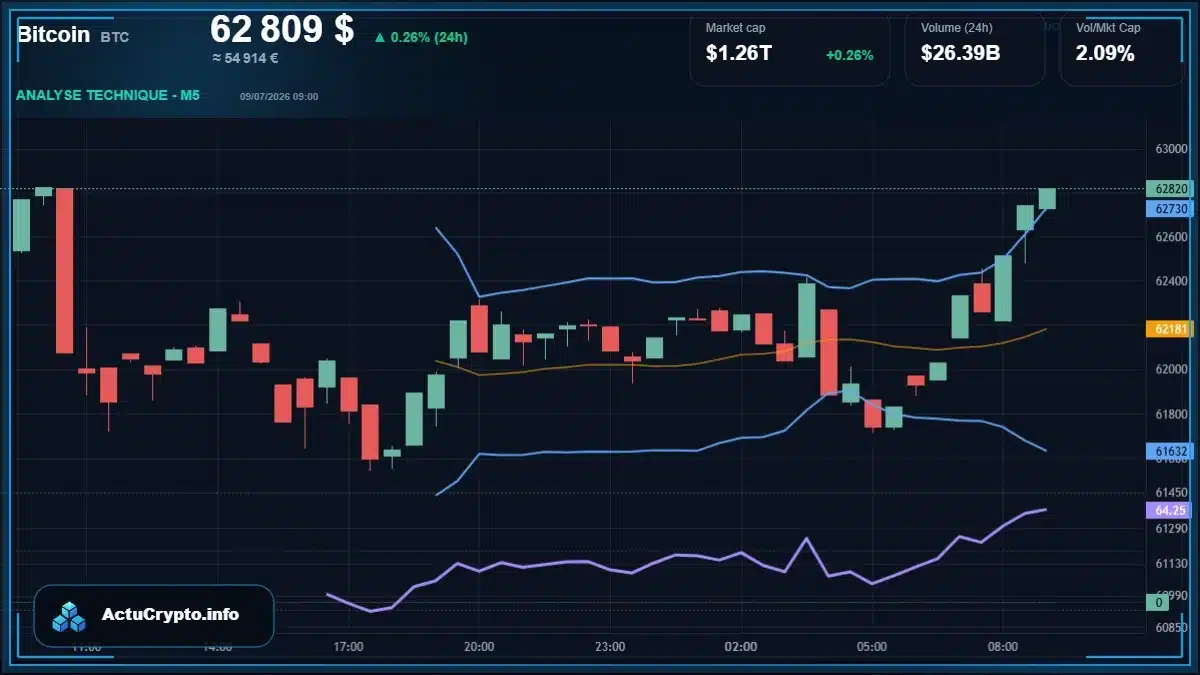Click the Vol/Mkt Cap card

coord(1122,48)
